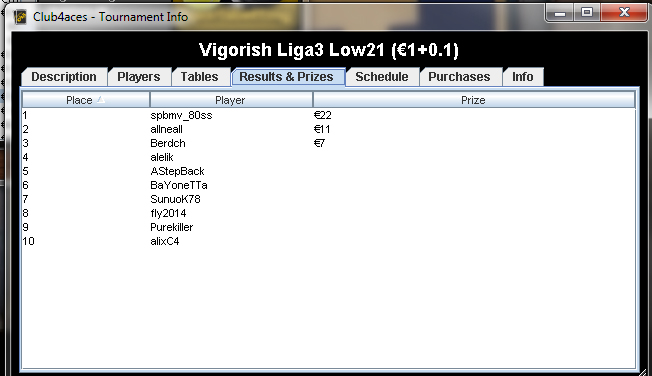652x376 pixels.
Task: Open the Description tab
Action: [64, 77]
